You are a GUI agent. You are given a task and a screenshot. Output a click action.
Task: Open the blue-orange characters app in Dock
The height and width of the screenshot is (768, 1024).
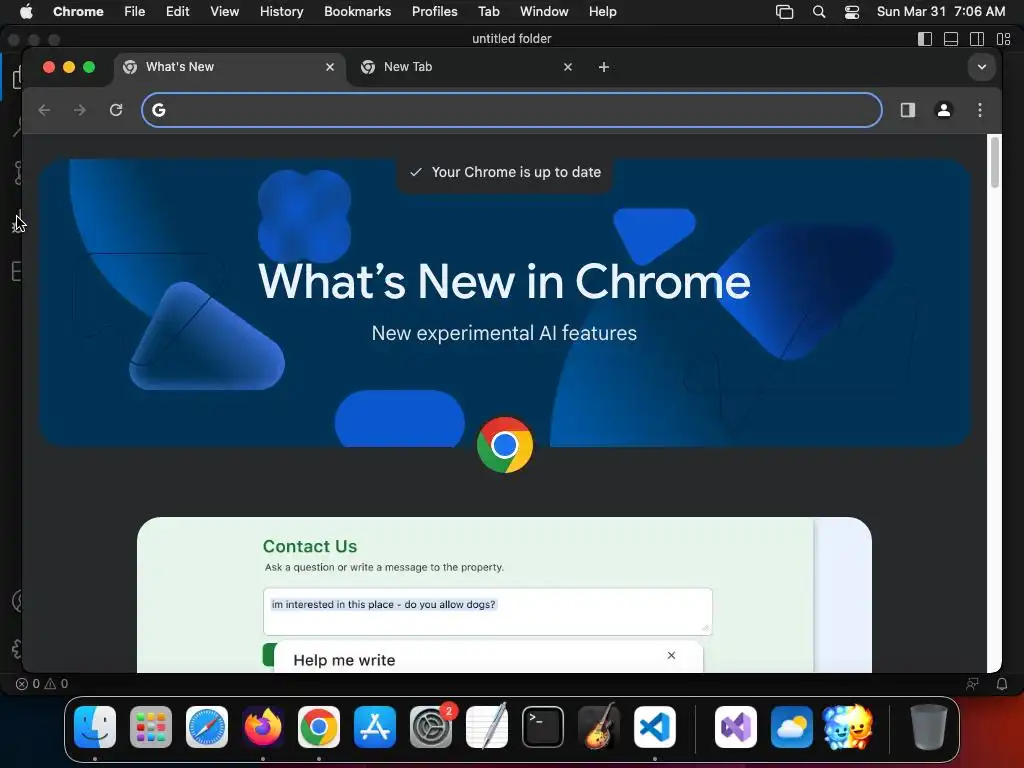(848, 727)
